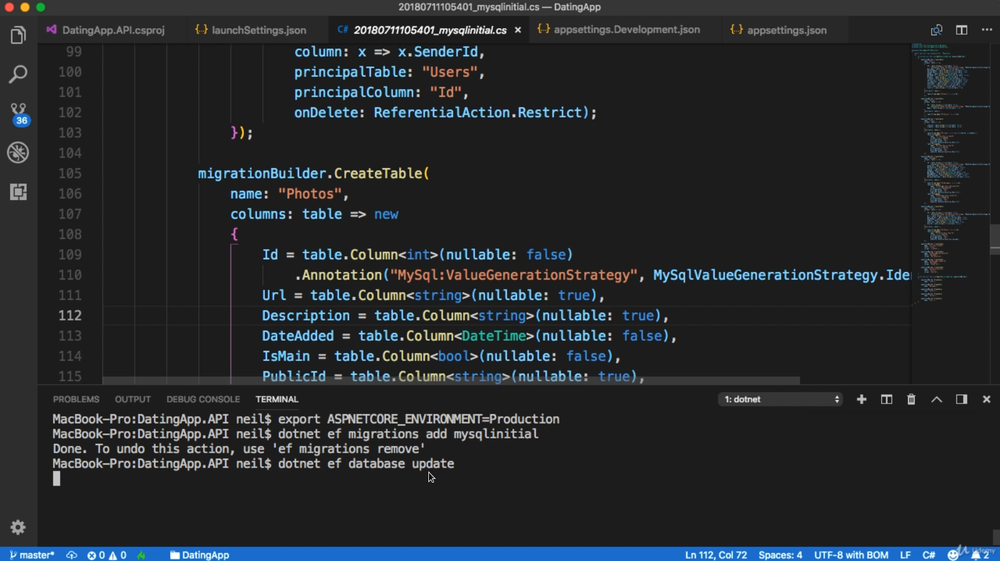The height and width of the screenshot is (561, 1000).
Task: Click the "Photos" string on line 106
Action: tap(310, 194)
